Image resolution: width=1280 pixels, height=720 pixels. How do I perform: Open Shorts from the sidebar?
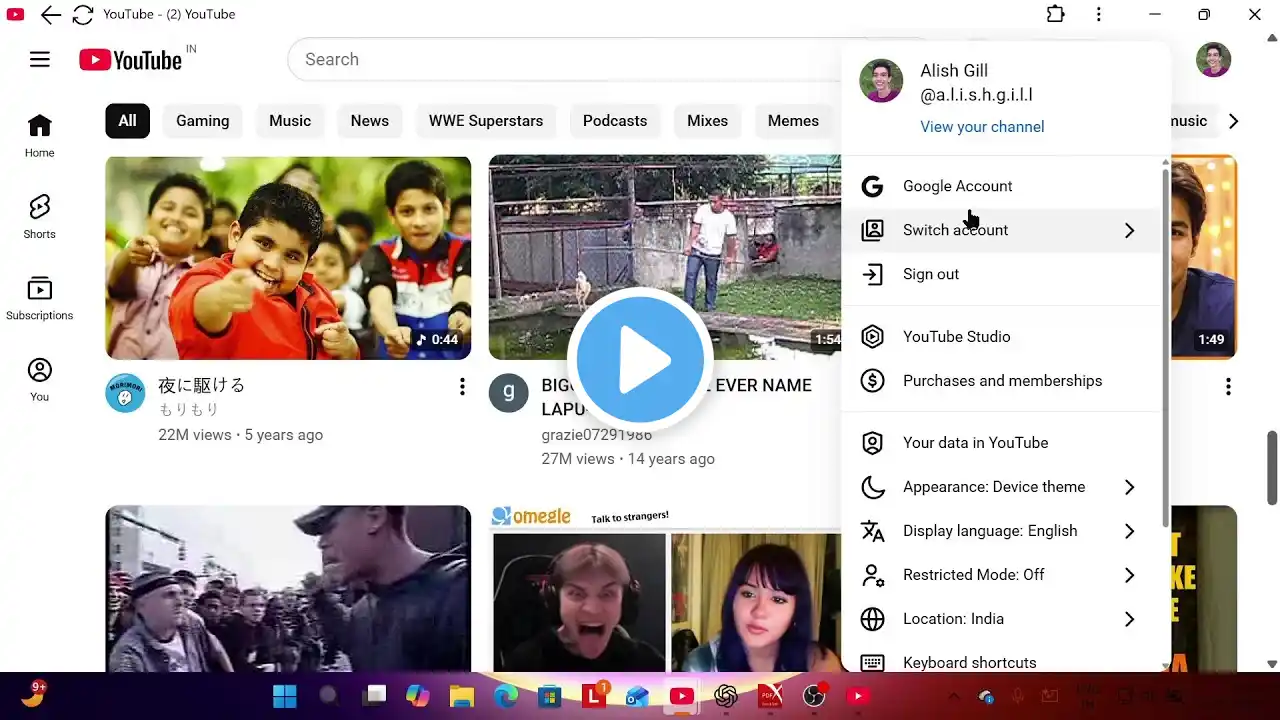click(39, 215)
